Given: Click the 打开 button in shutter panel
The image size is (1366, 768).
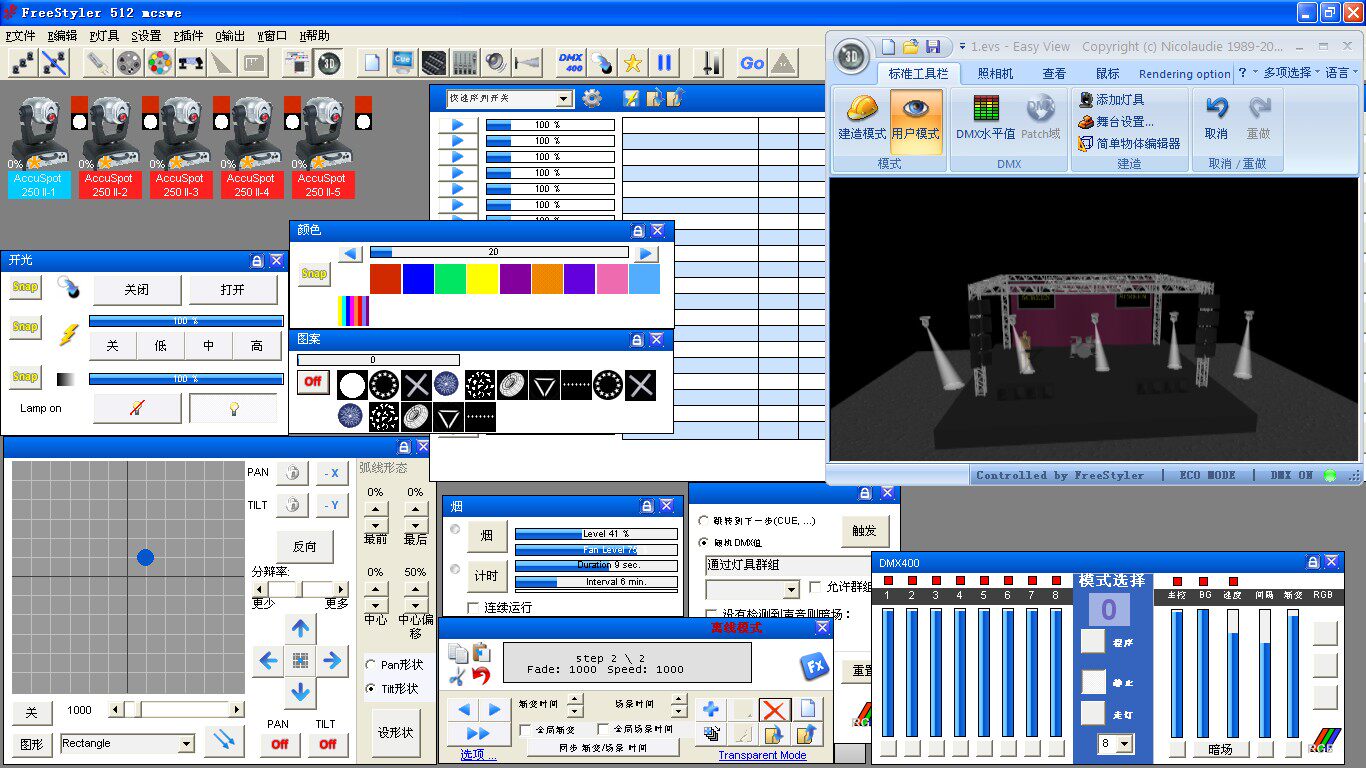Looking at the screenshot, I should (x=233, y=290).
